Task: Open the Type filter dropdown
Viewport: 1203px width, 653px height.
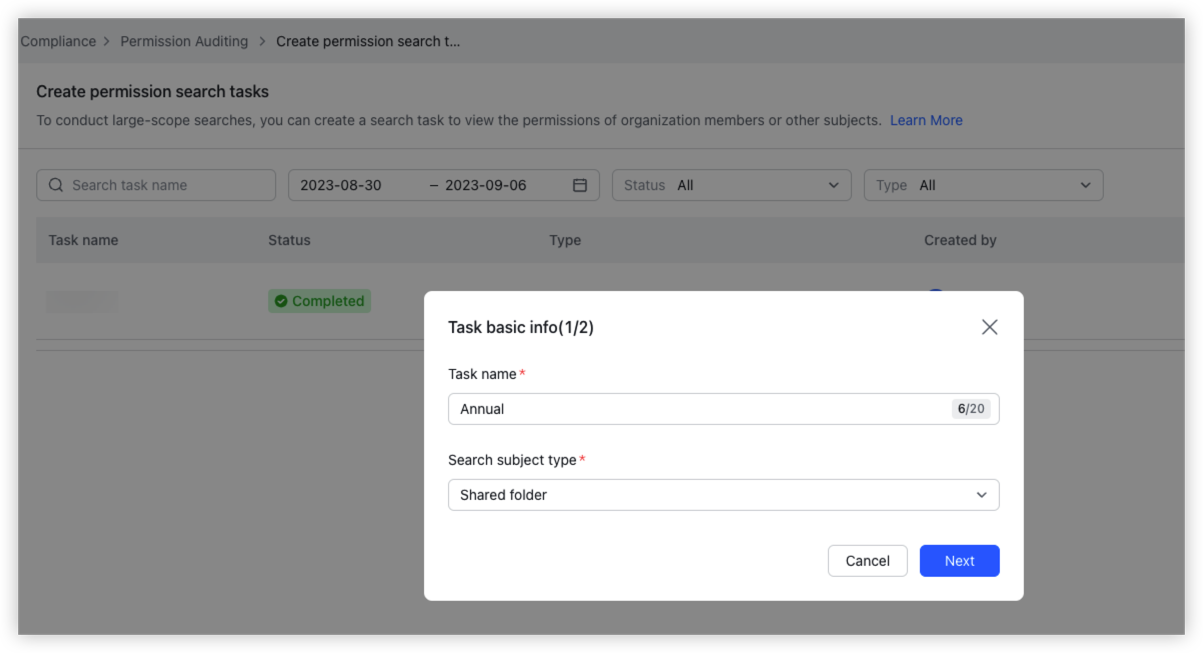Action: (983, 184)
